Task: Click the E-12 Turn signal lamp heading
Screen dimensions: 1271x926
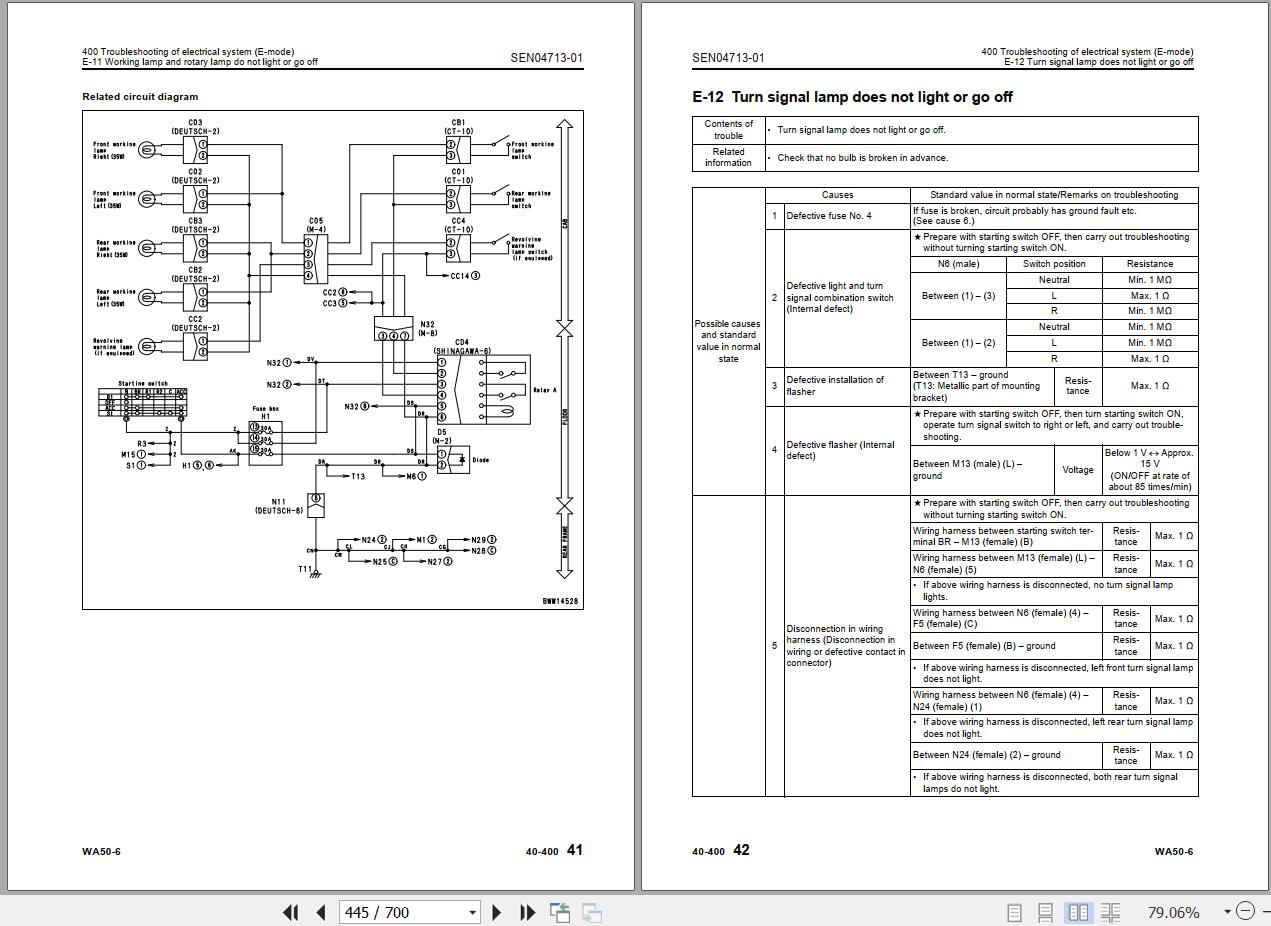Action: pos(852,97)
